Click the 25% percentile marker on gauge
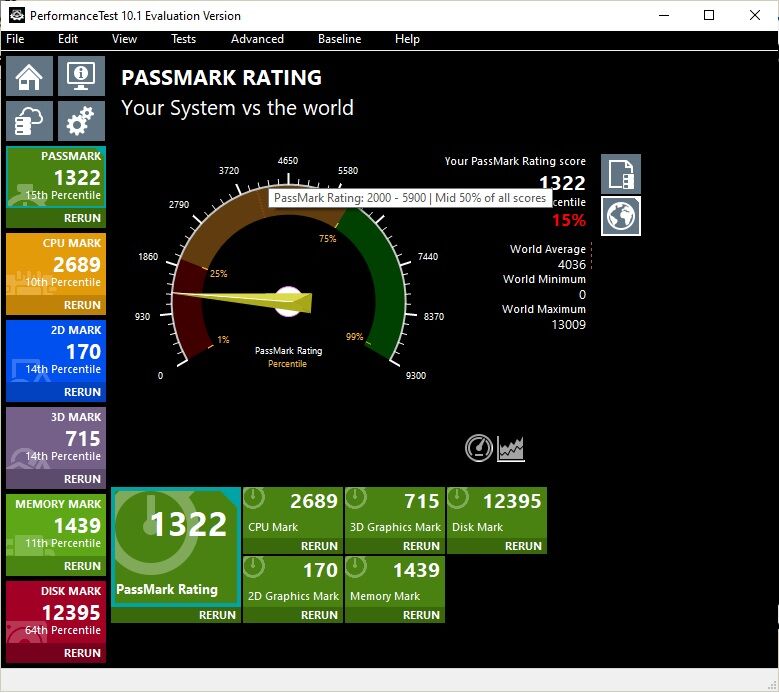 pyautogui.click(x=219, y=274)
